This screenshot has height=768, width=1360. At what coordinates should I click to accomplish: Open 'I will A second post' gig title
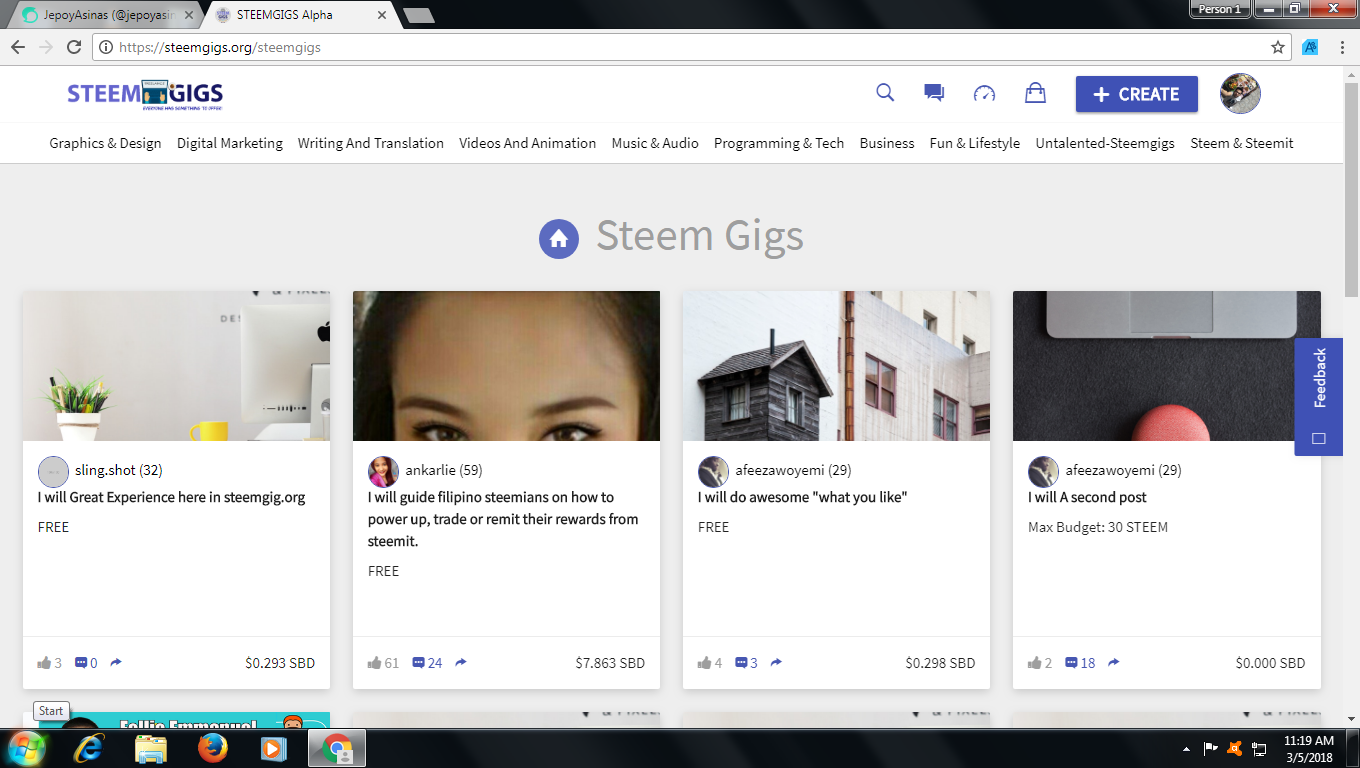click(x=1087, y=497)
